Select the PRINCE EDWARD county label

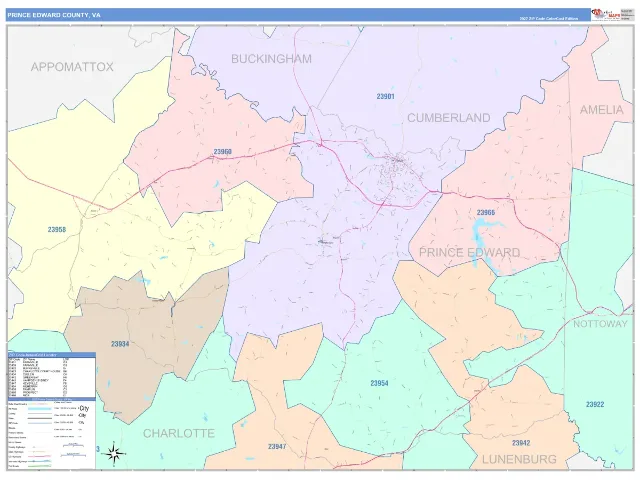469,252
